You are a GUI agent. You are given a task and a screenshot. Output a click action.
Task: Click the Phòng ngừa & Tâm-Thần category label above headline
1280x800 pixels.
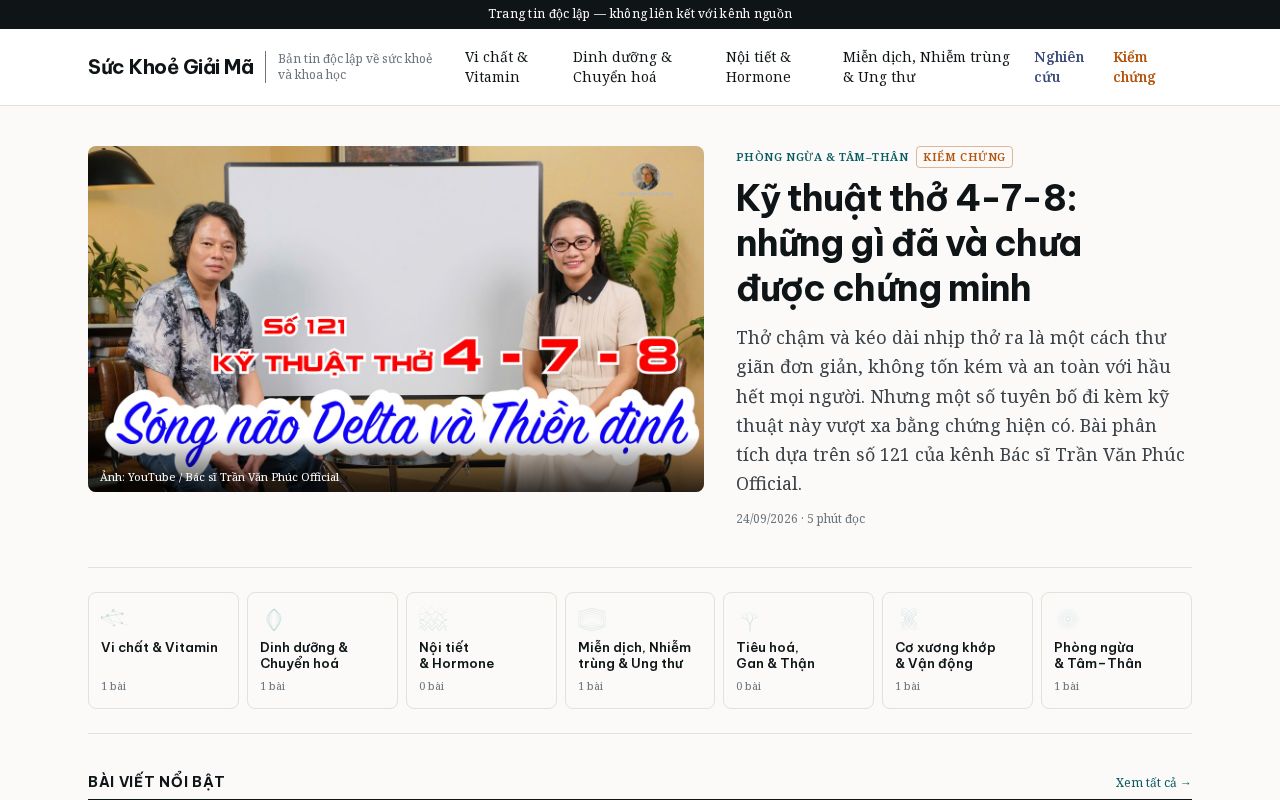pyautogui.click(x=822, y=157)
